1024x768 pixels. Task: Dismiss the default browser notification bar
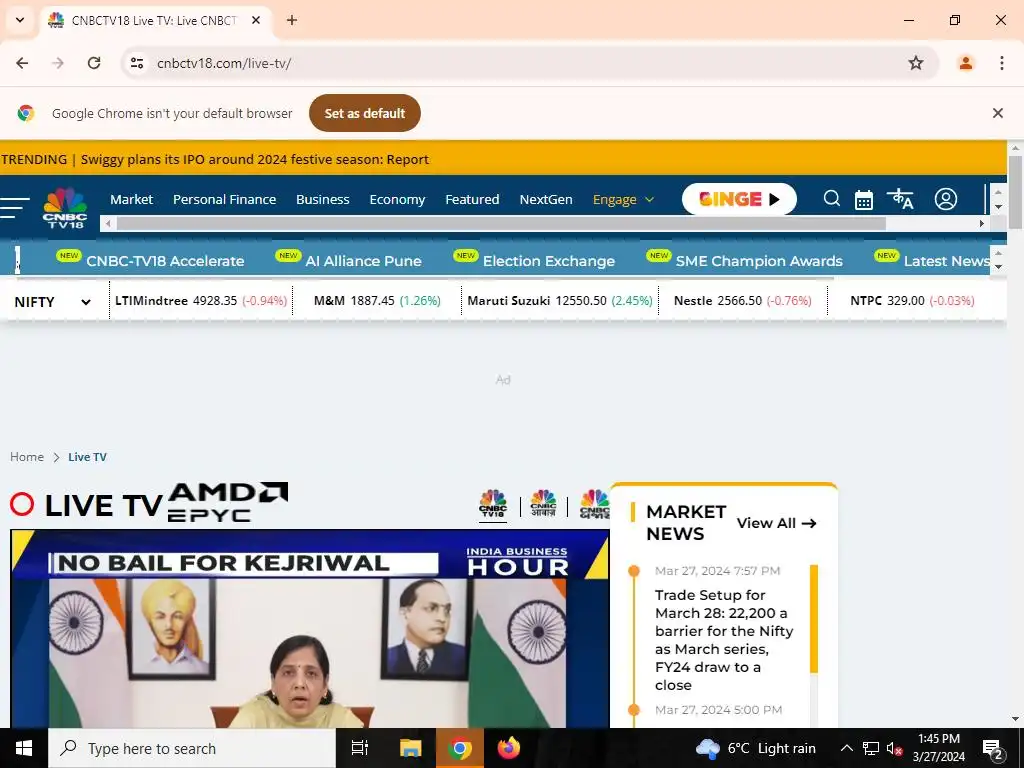click(998, 113)
